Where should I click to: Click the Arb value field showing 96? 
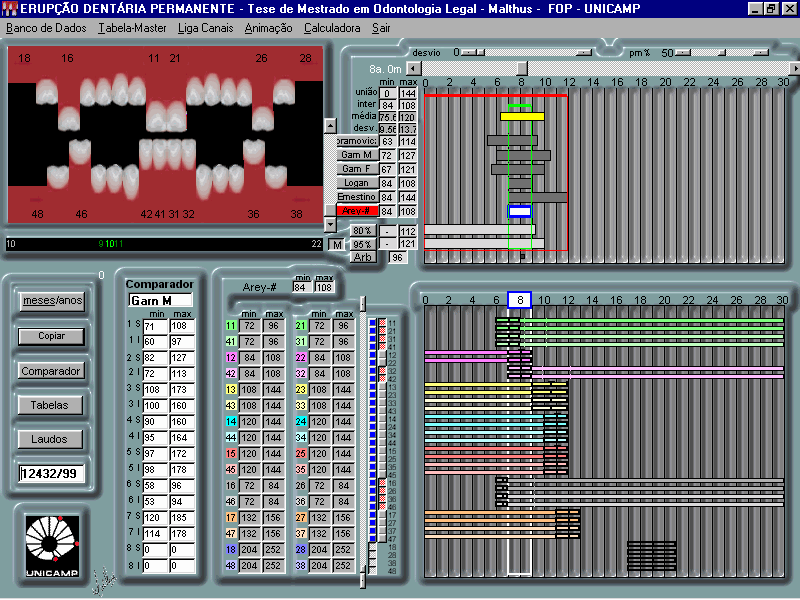pos(398,258)
